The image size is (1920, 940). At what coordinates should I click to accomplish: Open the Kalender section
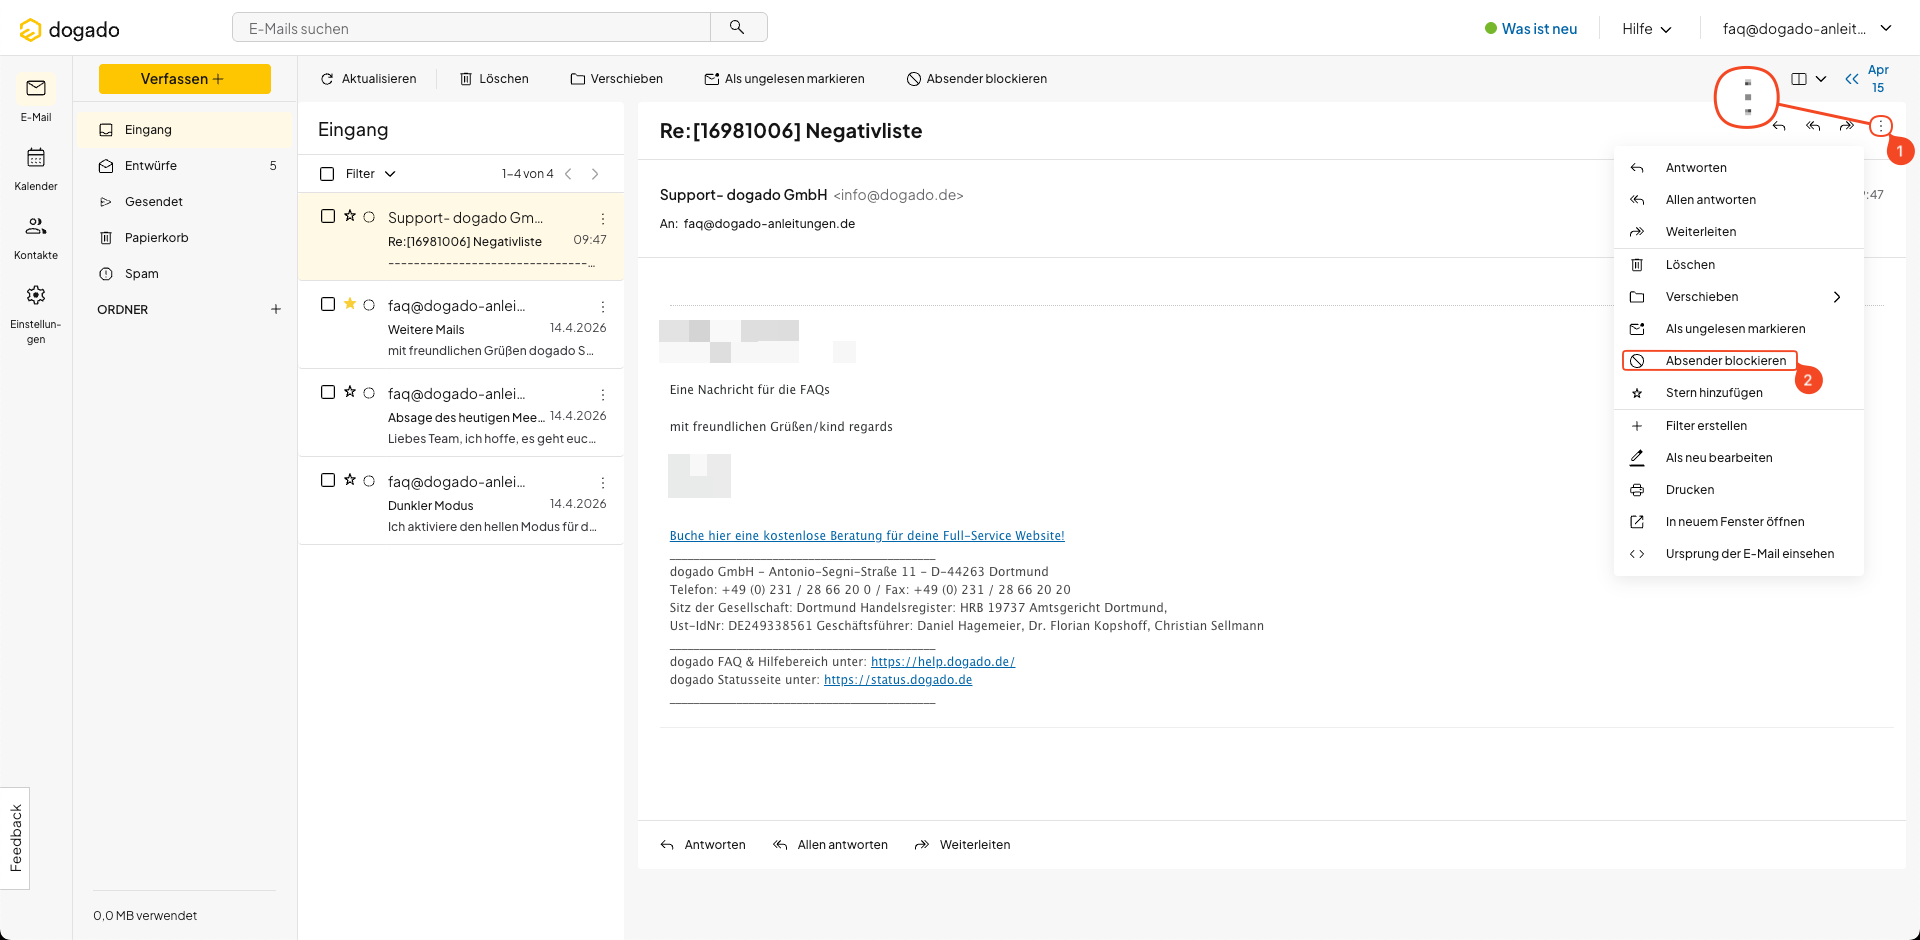click(x=36, y=168)
